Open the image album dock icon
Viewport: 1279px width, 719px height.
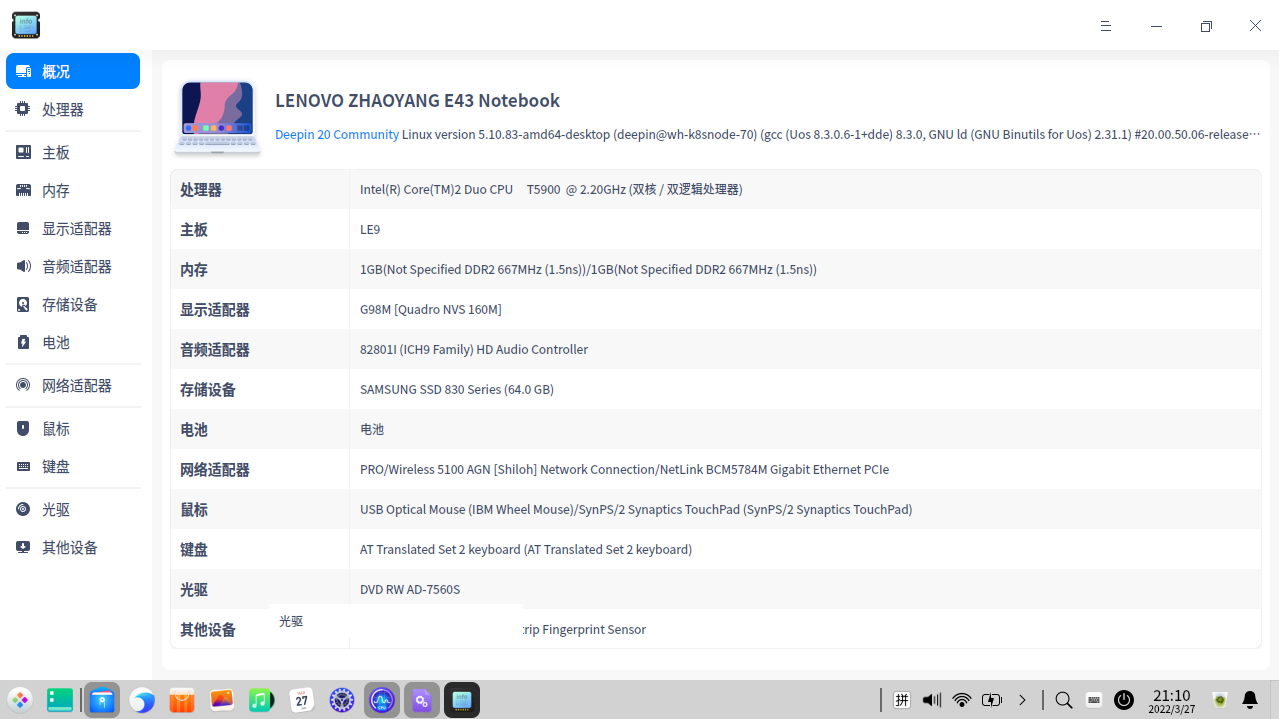tap(222, 700)
